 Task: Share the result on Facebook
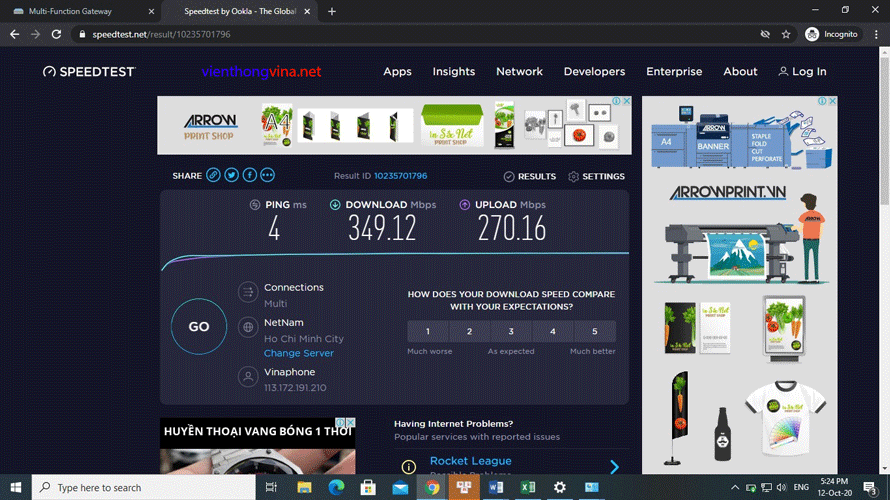point(249,175)
